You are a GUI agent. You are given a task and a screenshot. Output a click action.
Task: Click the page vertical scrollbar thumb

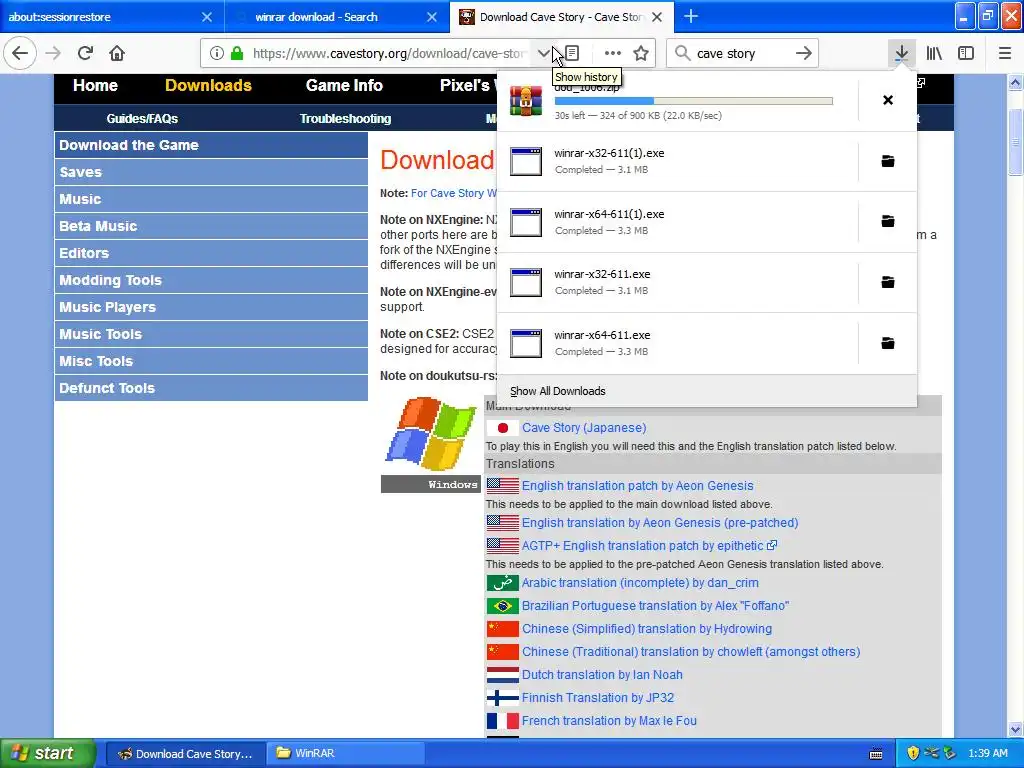click(x=1015, y=142)
